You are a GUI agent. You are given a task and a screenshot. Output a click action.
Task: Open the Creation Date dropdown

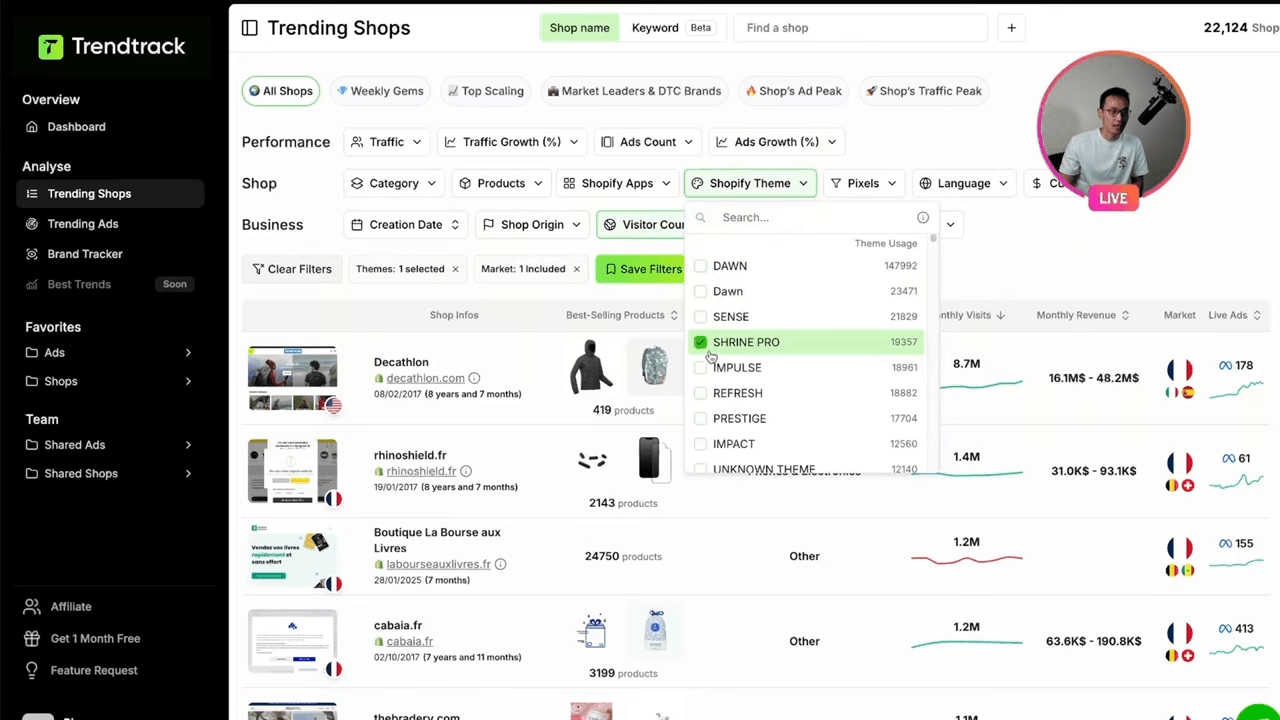tap(405, 224)
